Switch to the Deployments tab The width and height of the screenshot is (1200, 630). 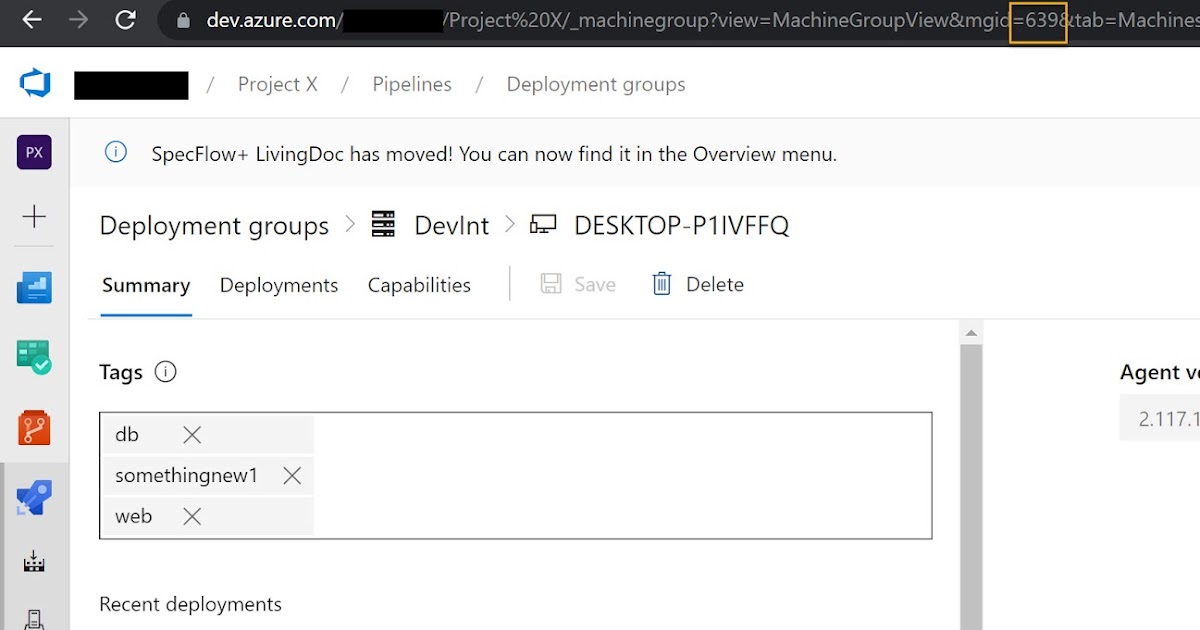coord(278,285)
